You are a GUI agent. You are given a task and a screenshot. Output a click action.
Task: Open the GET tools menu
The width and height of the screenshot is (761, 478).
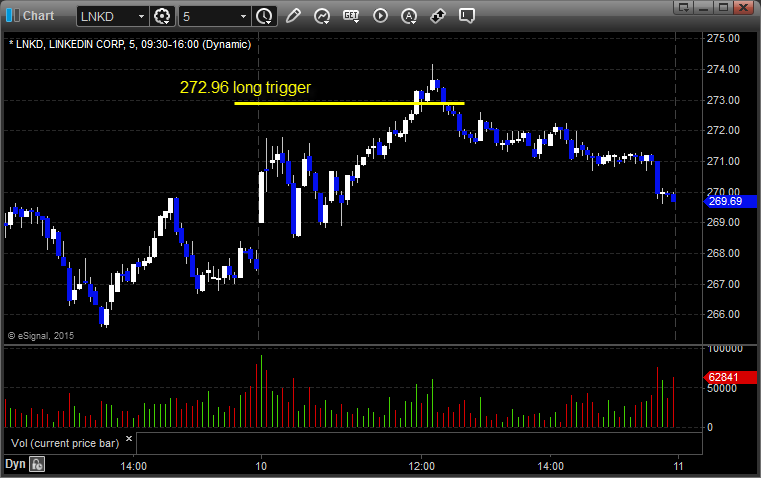(x=351, y=16)
